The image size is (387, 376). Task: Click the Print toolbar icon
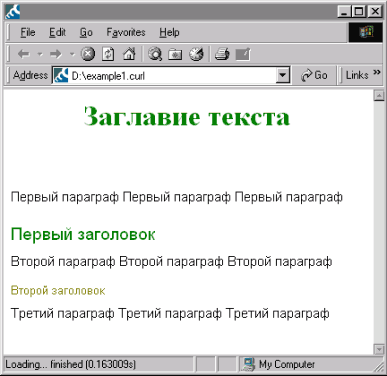click(x=222, y=54)
